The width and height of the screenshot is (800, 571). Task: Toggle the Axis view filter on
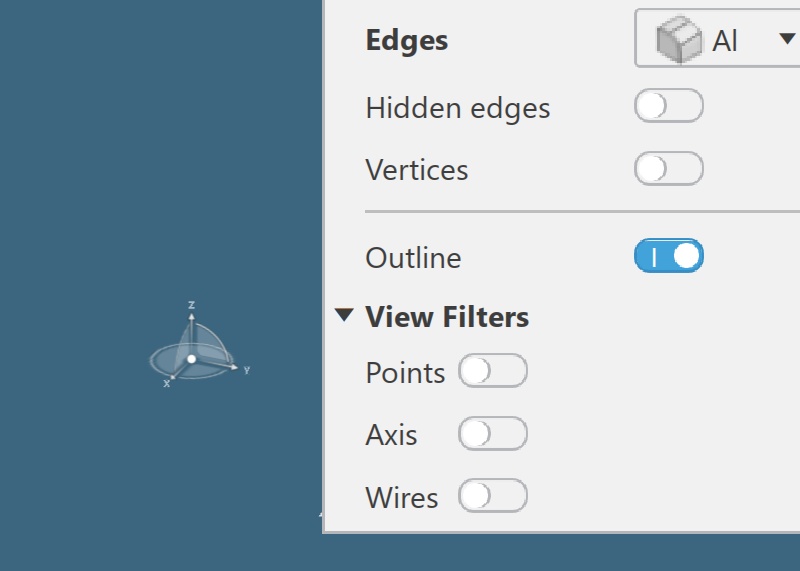pyautogui.click(x=492, y=434)
